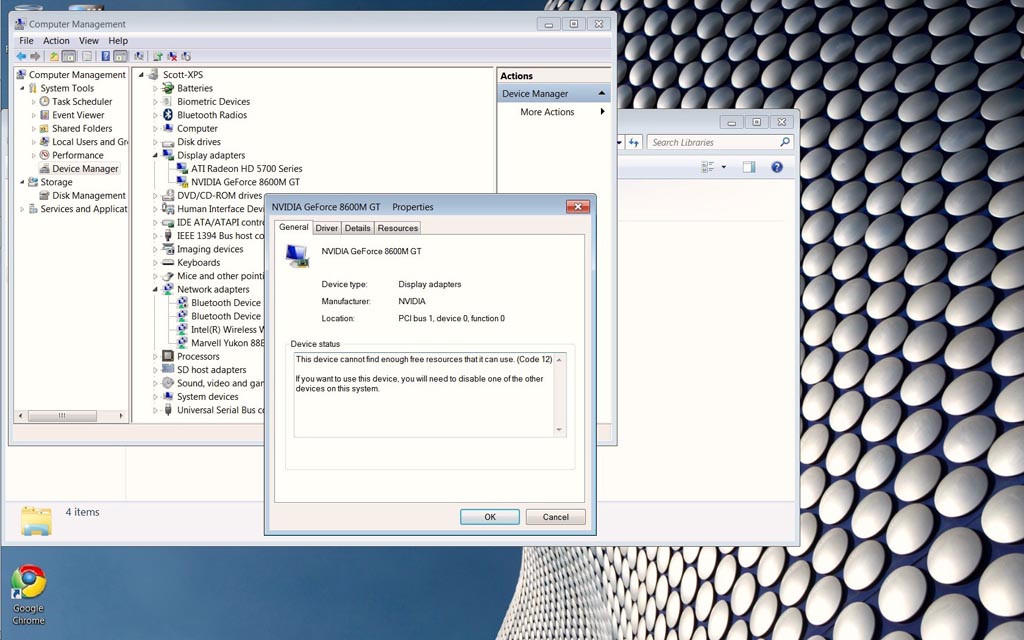Select ATI Radeon HD 5700 Series
Viewport: 1024px width, 640px height.
tap(246, 168)
